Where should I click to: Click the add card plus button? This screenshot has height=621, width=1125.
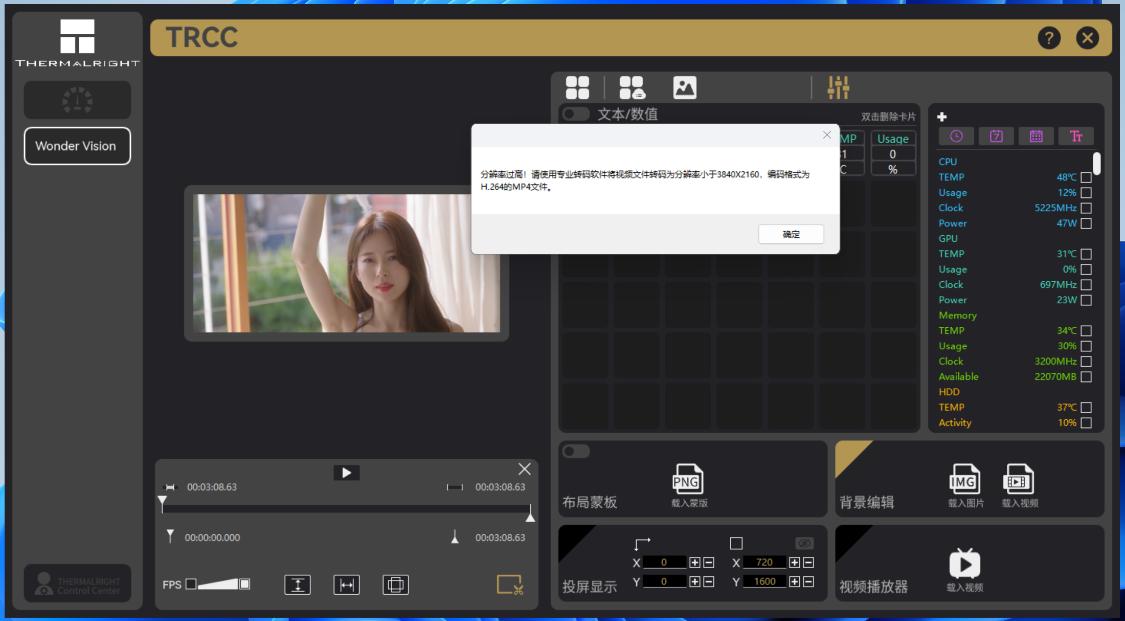pos(941,116)
